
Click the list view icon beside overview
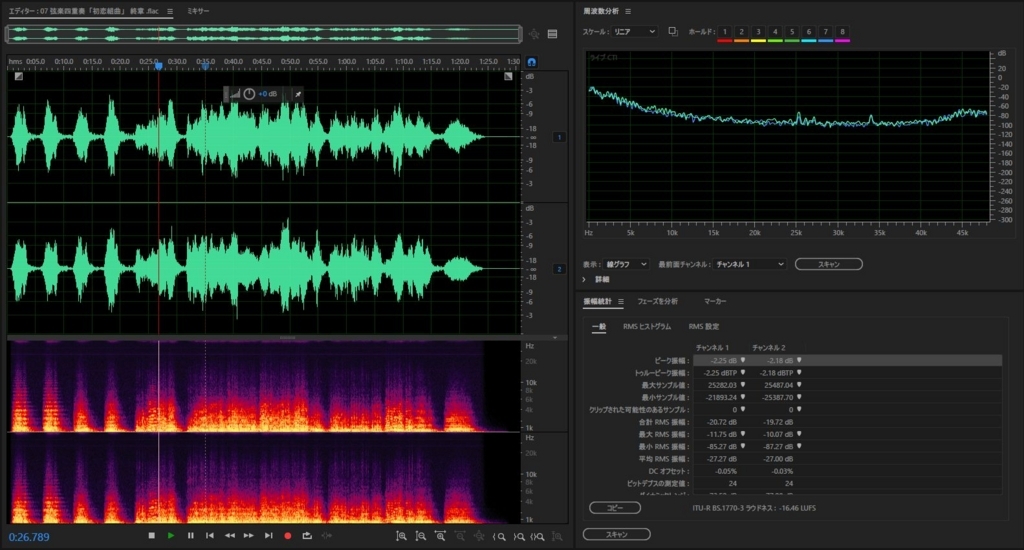552,34
